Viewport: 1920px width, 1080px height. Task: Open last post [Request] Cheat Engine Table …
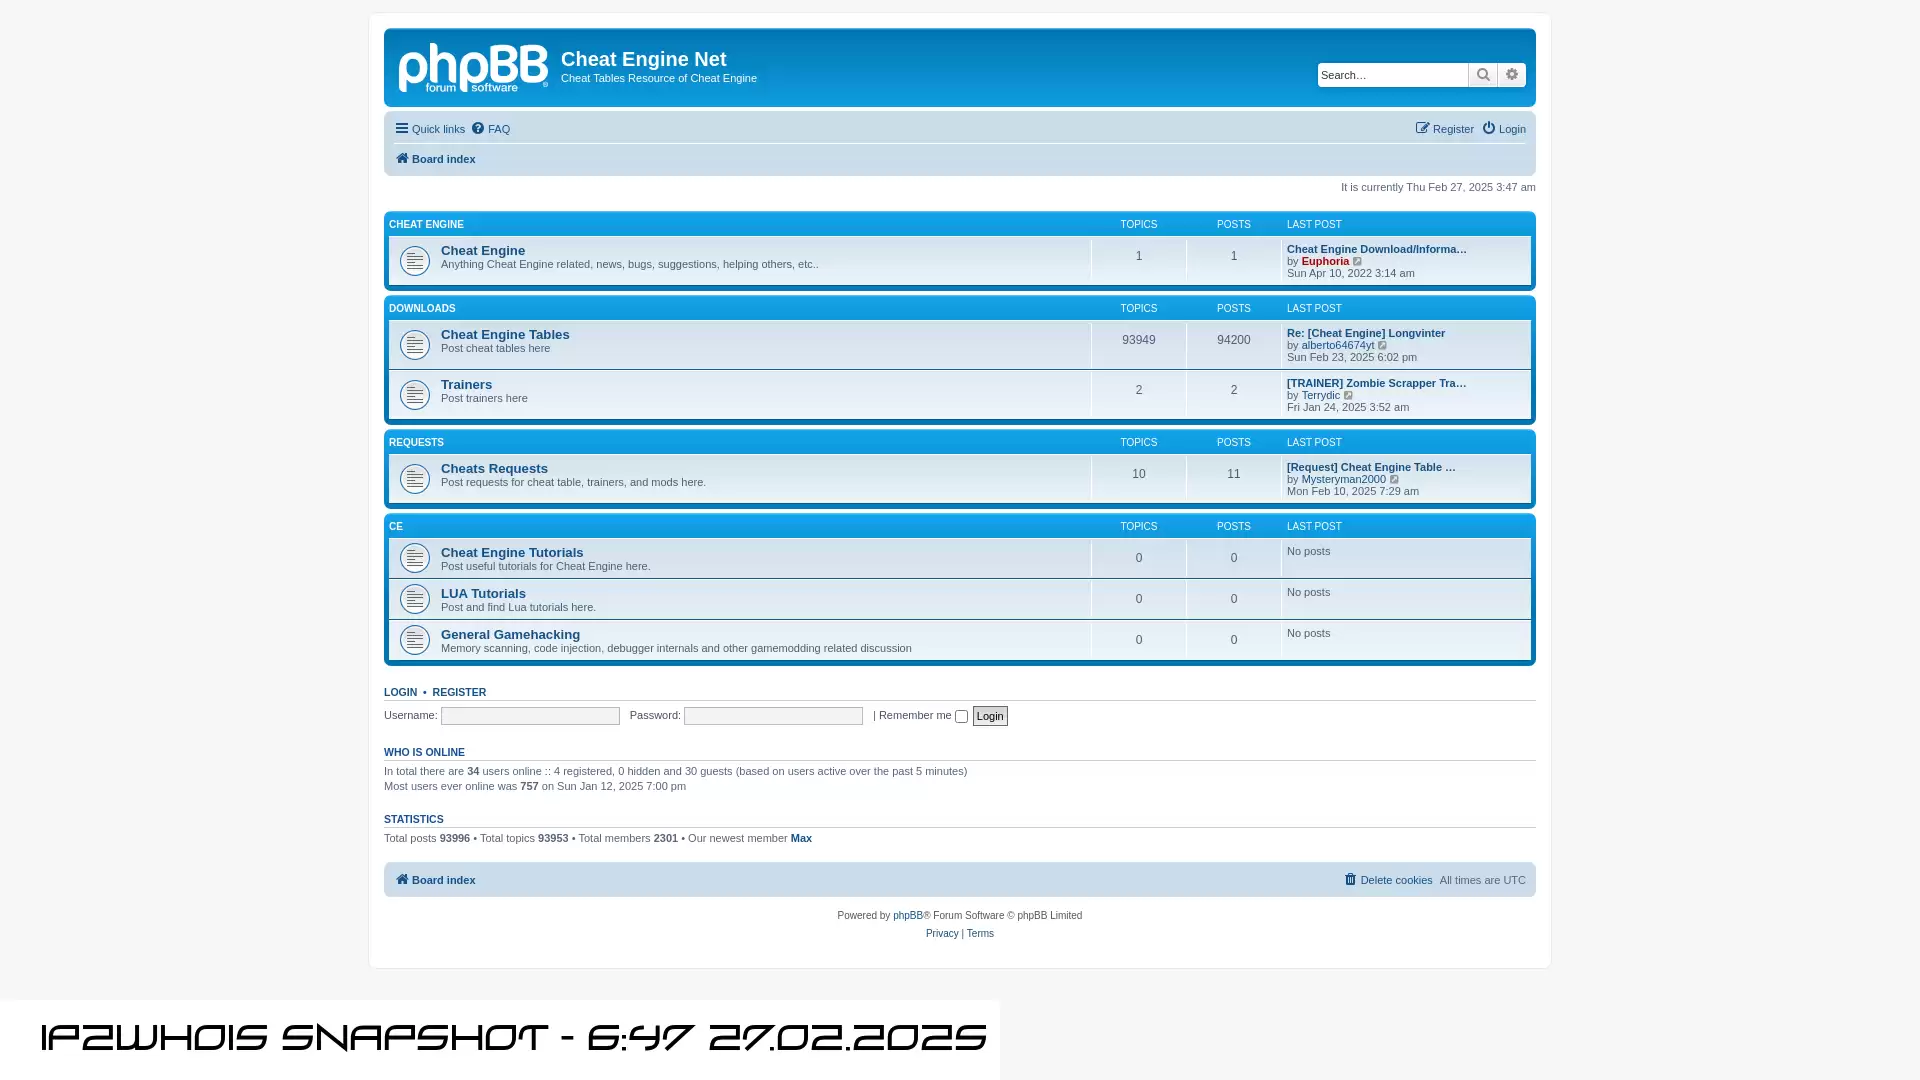pyautogui.click(x=1371, y=467)
